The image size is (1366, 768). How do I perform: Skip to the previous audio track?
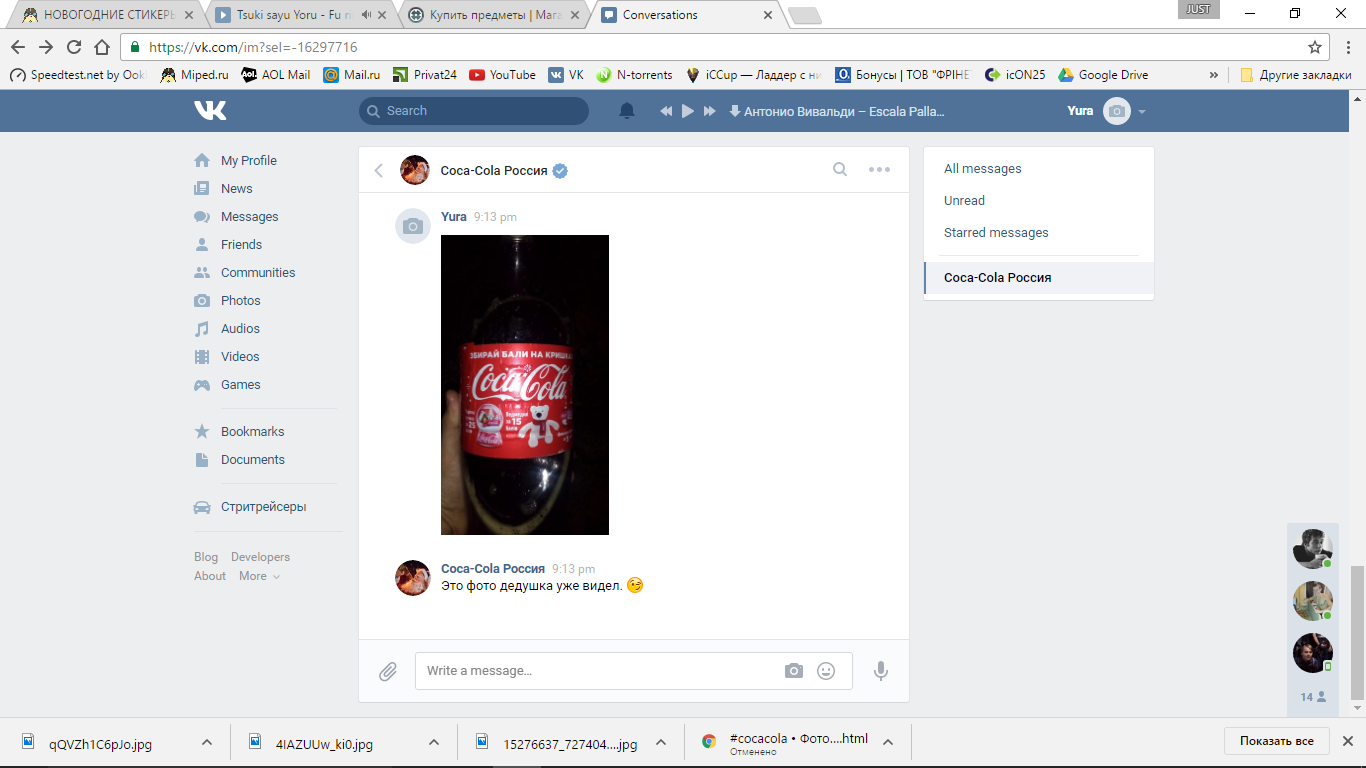pos(666,111)
